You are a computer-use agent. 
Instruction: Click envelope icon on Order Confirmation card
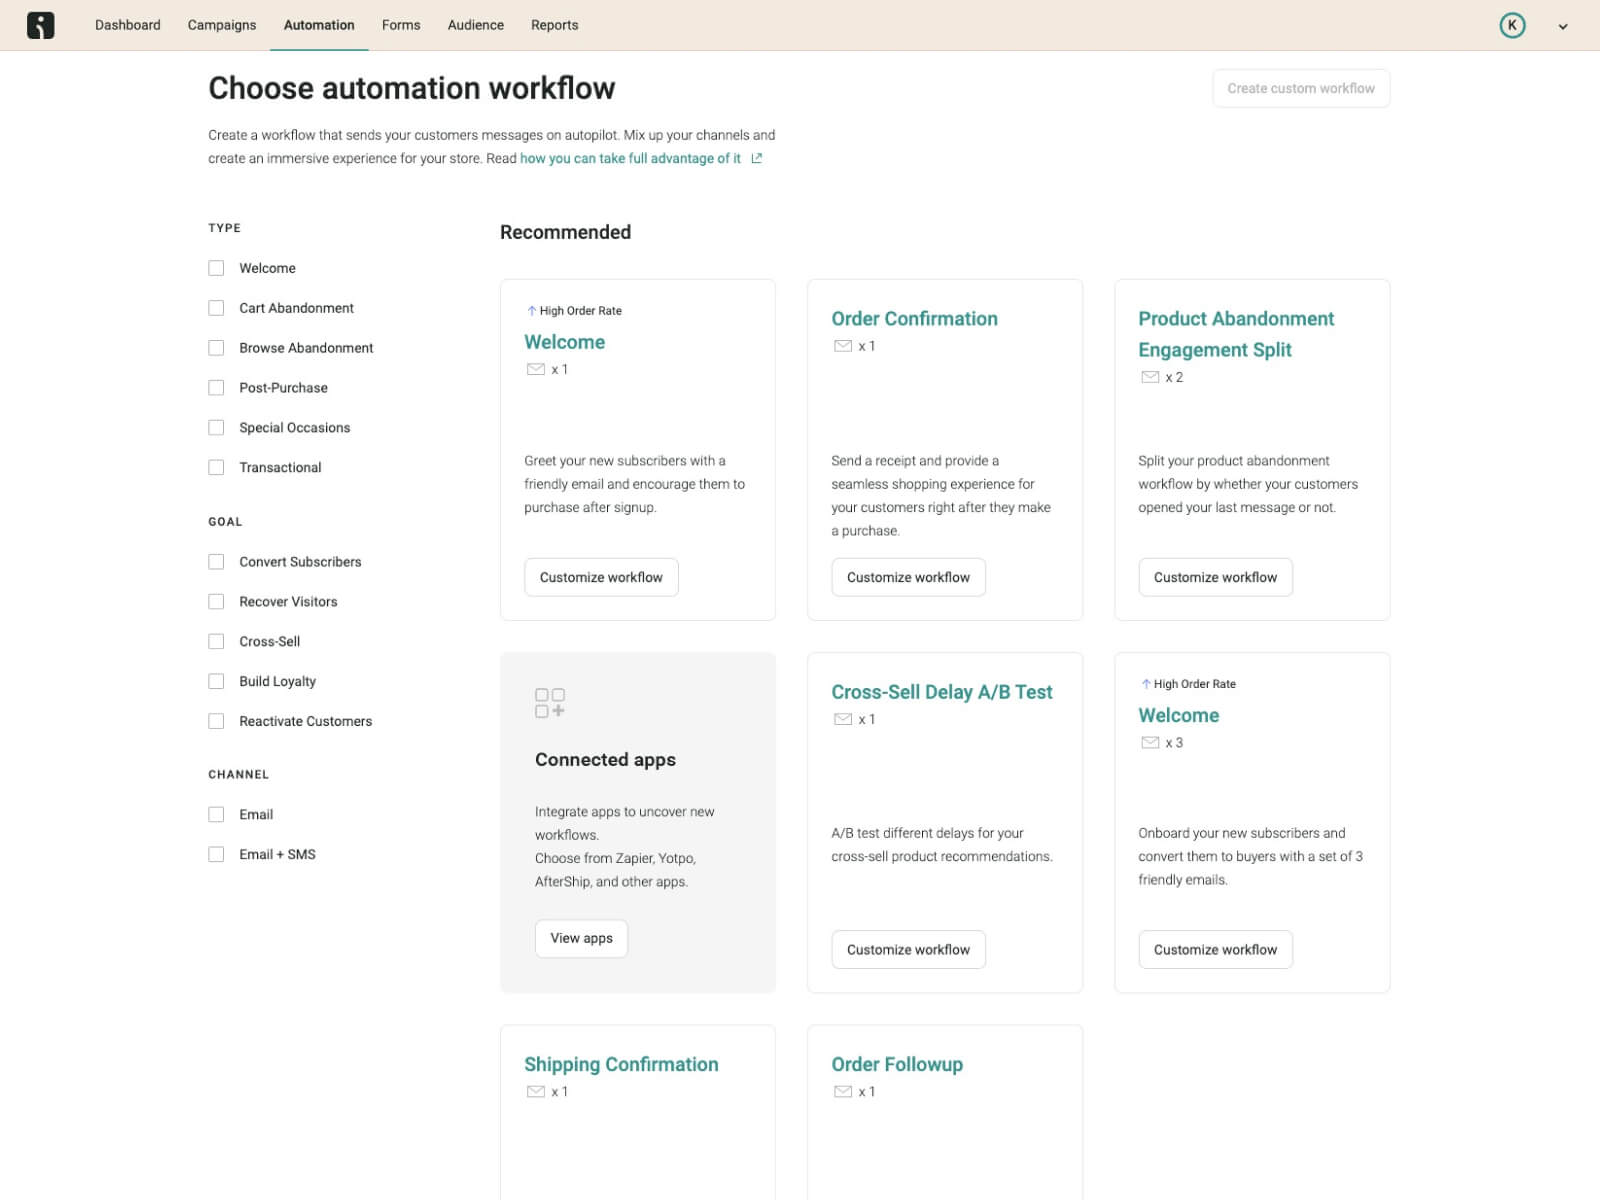point(843,346)
